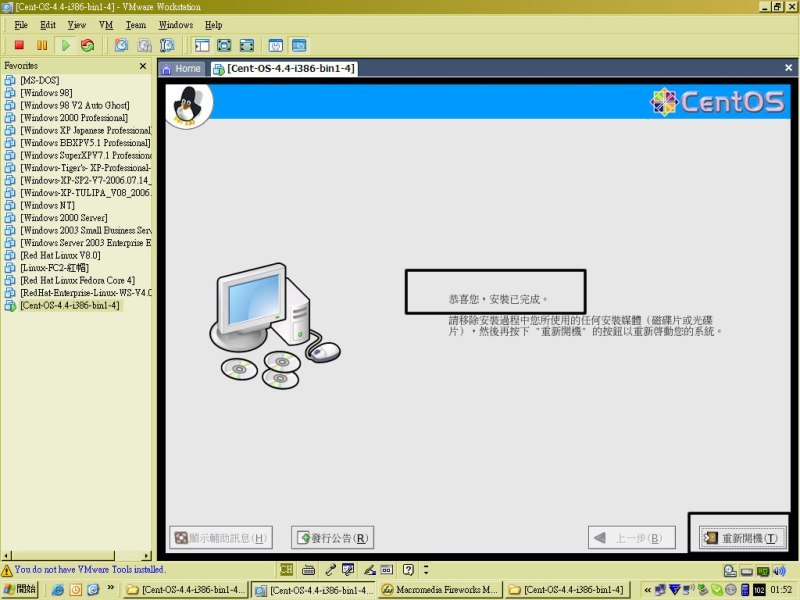The height and width of the screenshot is (600, 800).
Task: Click the Revert to Snapshot icon
Action: coord(144,45)
